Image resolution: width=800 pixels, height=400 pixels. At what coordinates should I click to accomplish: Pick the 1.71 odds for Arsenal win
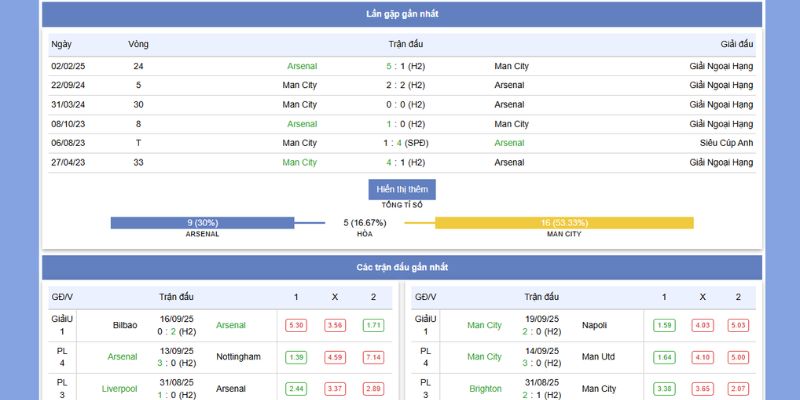pos(374,325)
